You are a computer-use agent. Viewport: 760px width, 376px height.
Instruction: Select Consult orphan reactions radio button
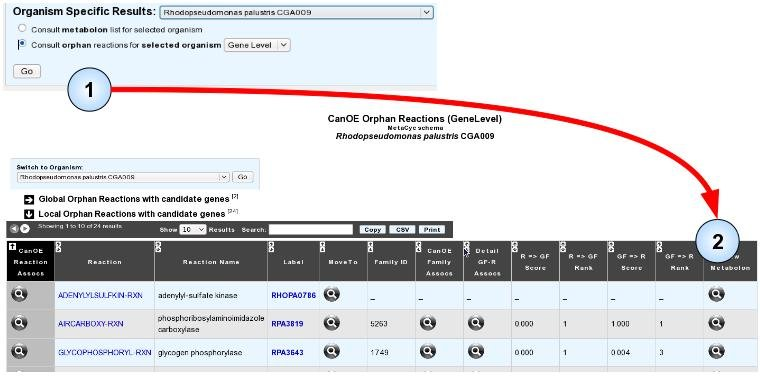pyautogui.click(x=22, y=44)
